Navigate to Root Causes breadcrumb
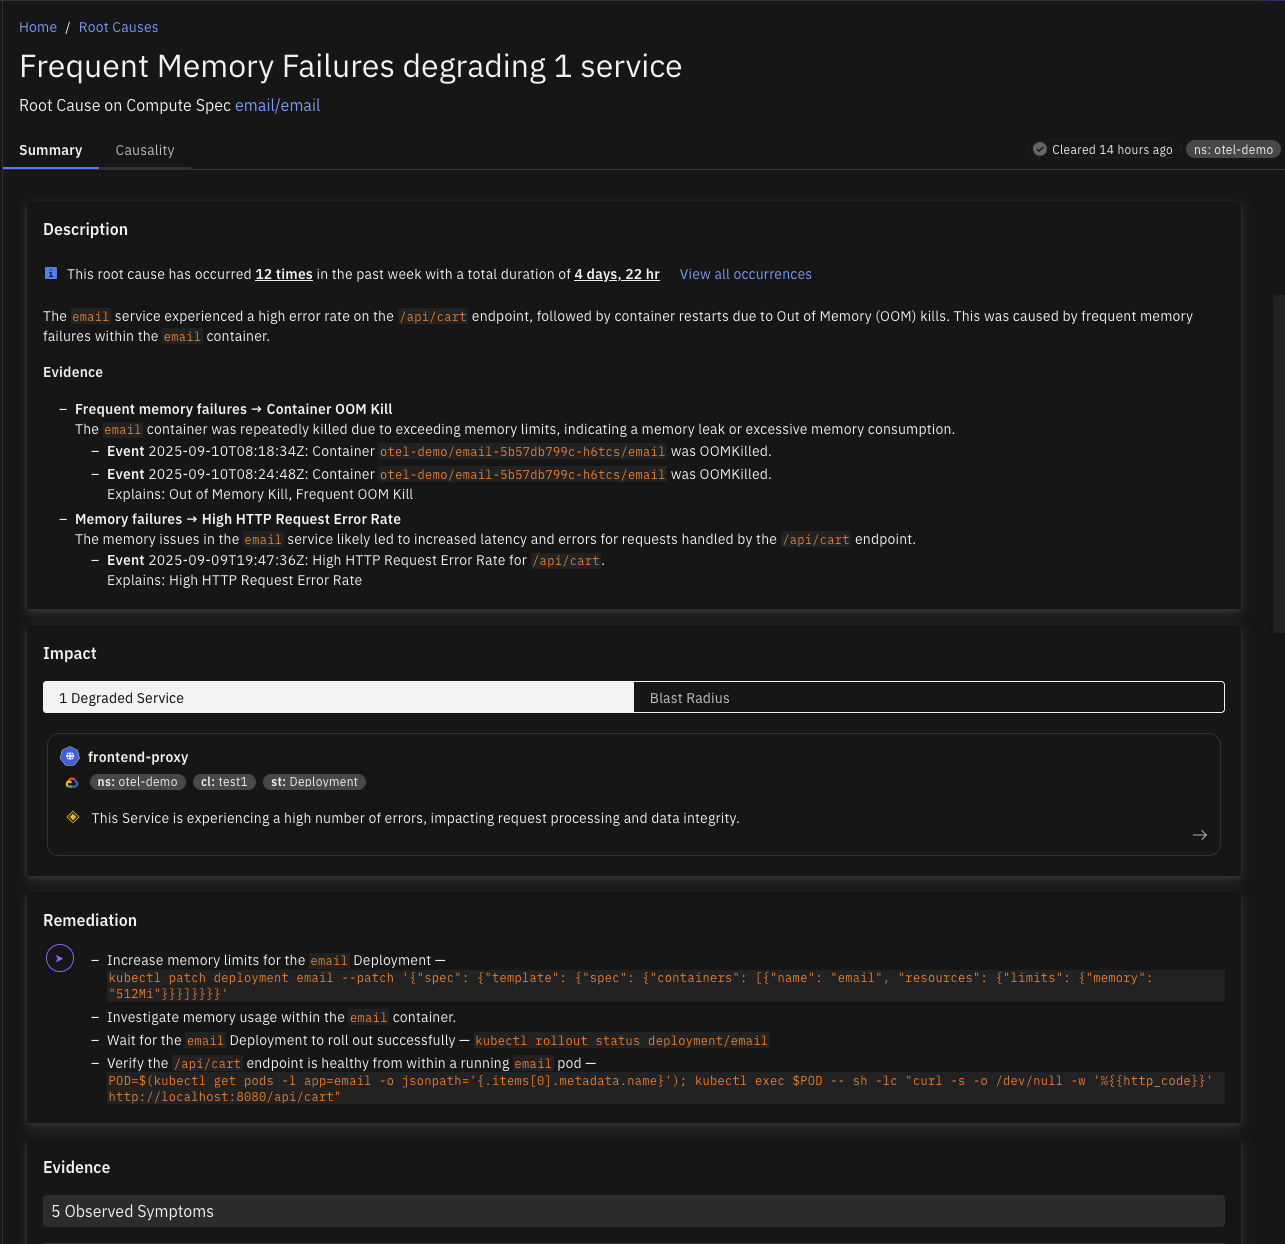This screenshot has height=1244, width=1285. (118, 27)
